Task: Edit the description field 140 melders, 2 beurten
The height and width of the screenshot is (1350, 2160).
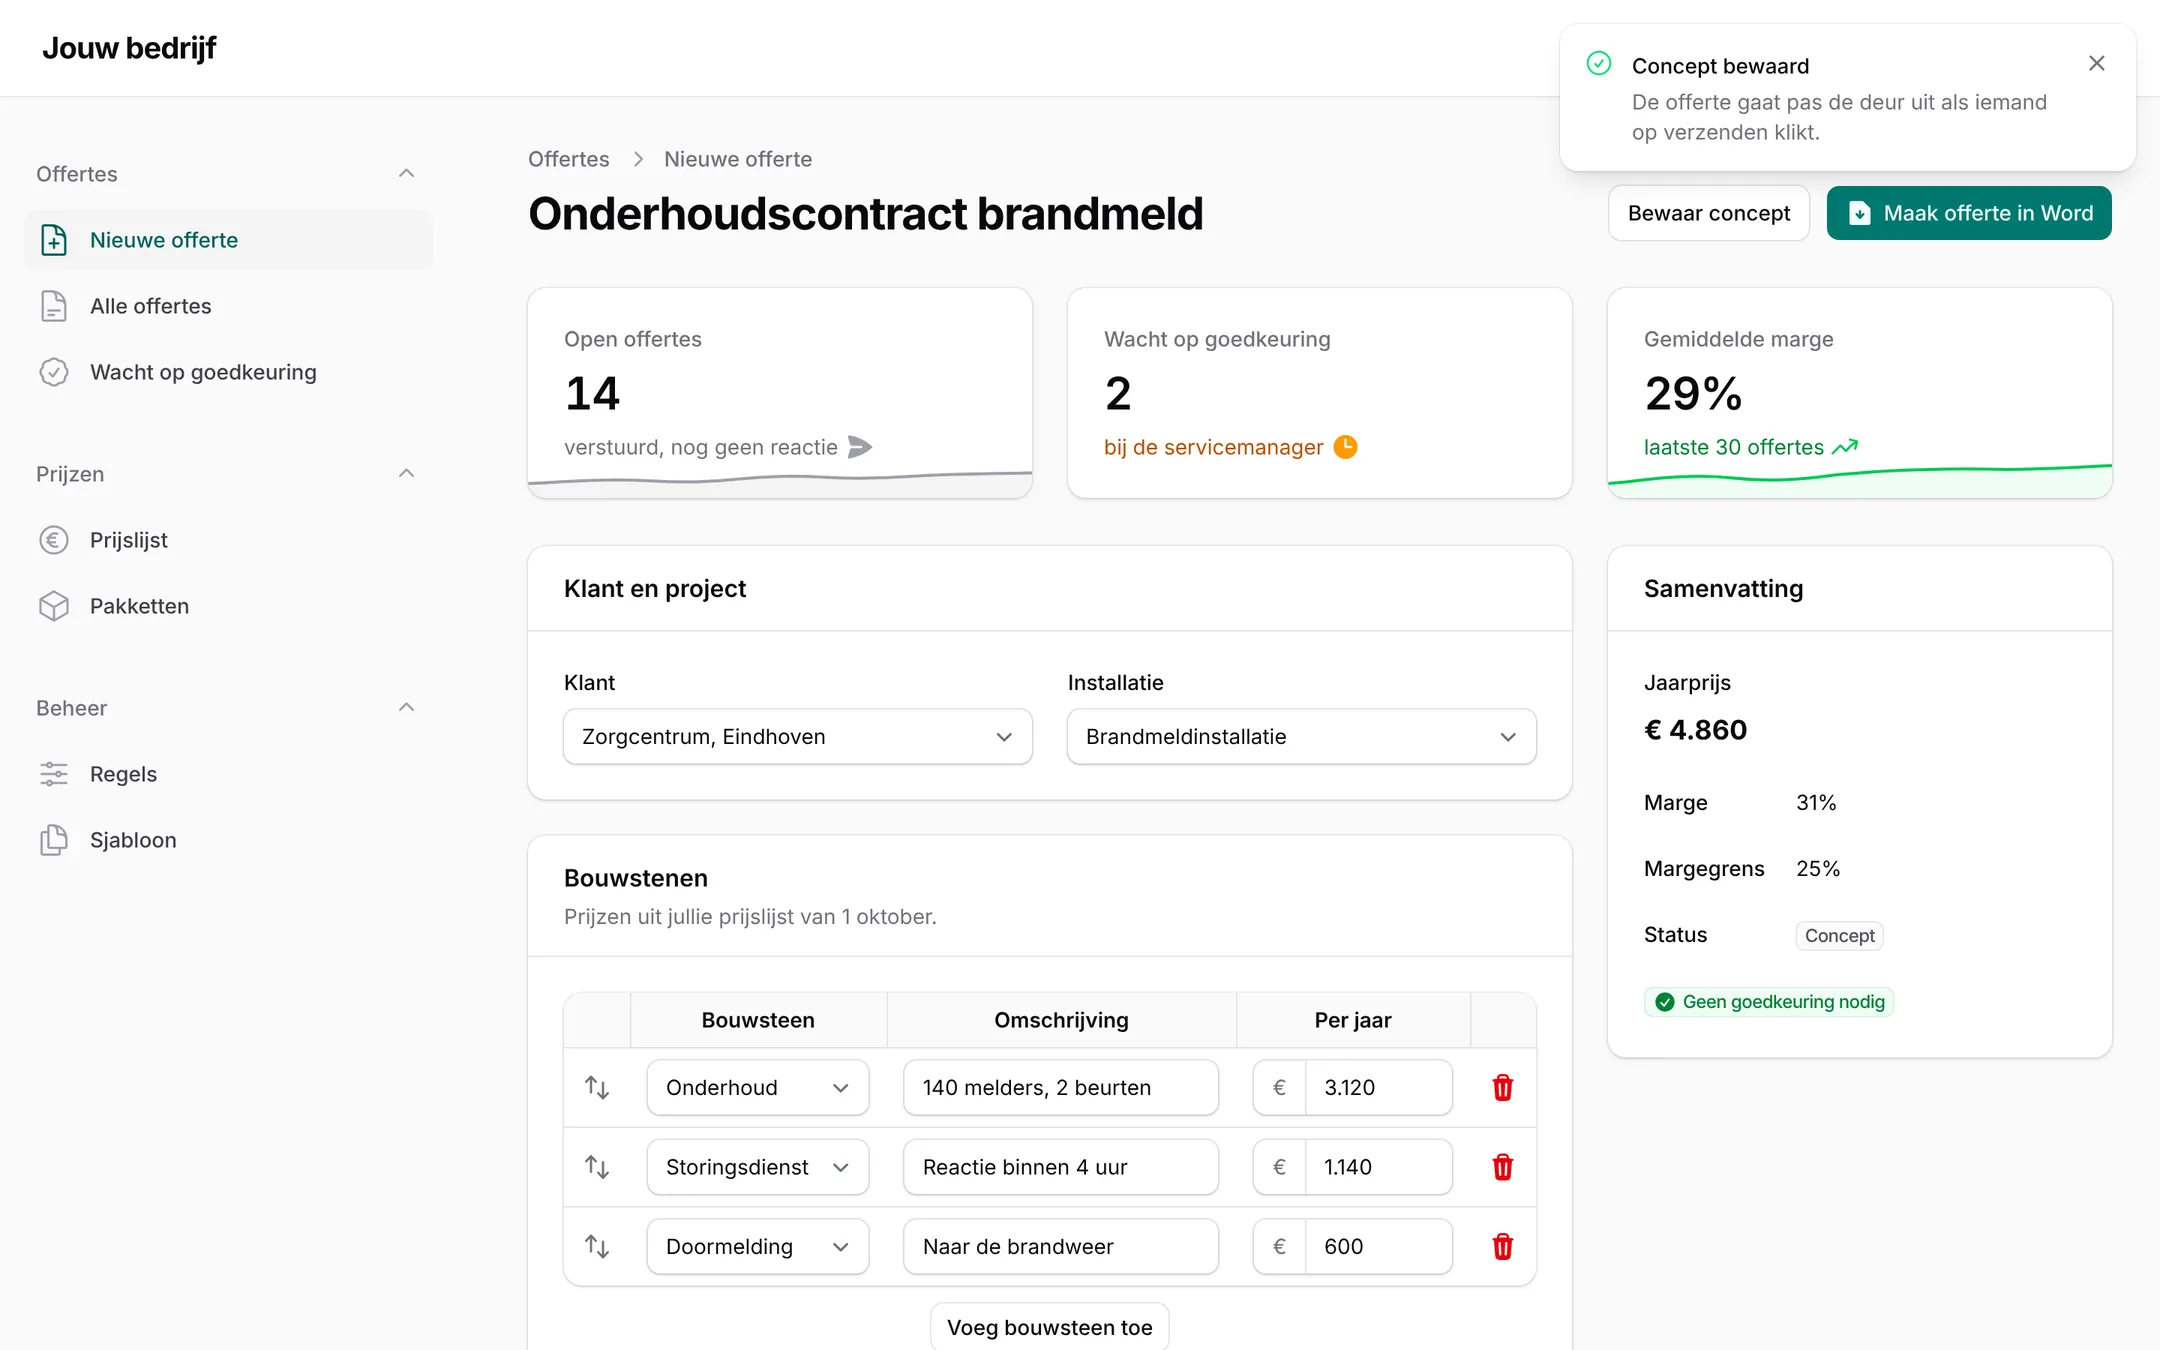Action: (1061, 1087)
